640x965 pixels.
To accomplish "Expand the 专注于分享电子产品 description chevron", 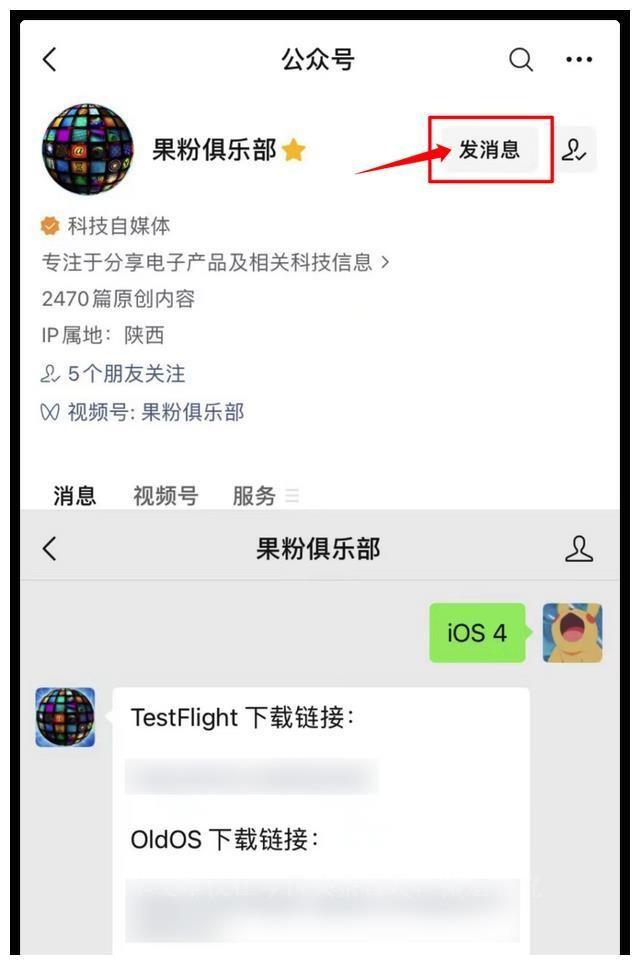I will tap(386, 262).
